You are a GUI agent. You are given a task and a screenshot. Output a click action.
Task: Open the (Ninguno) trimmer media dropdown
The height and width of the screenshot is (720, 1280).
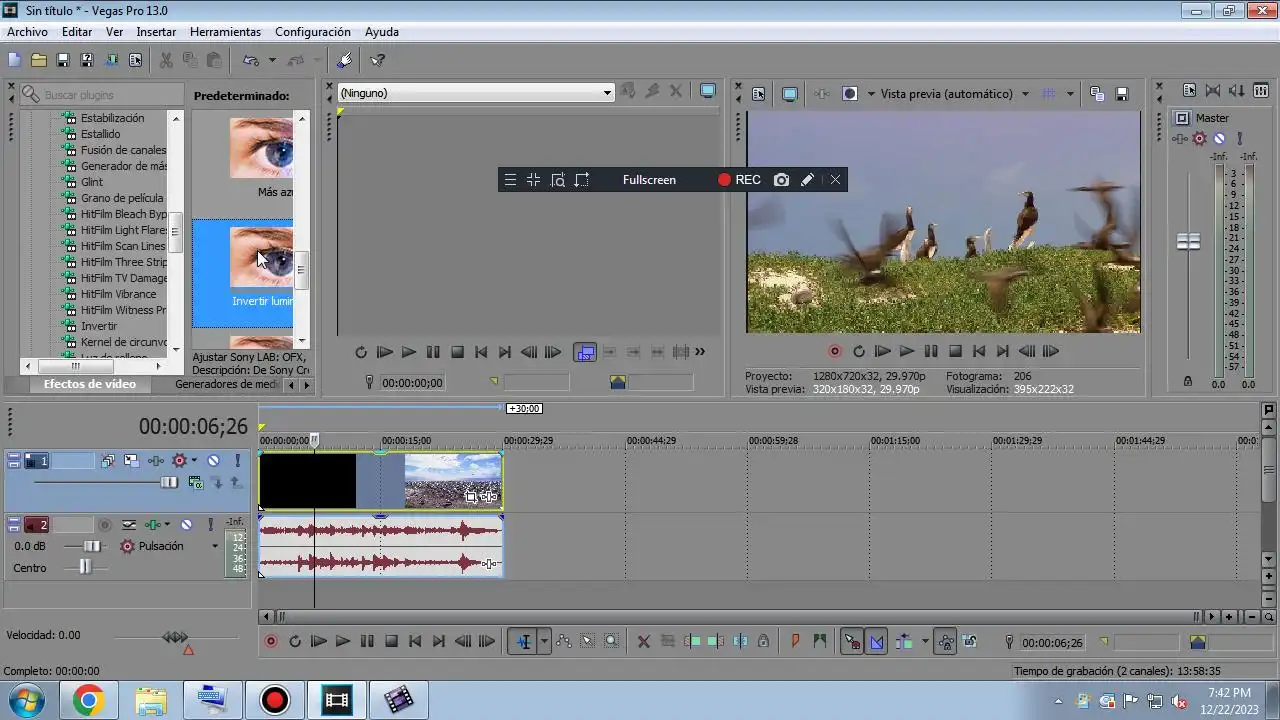[606, 93]
